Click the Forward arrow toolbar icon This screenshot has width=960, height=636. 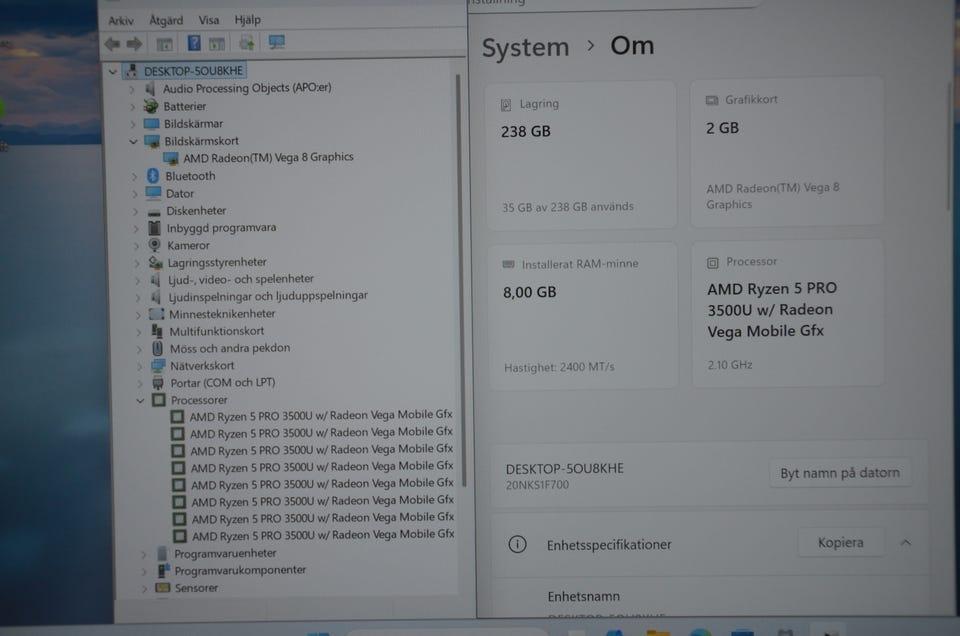point(134,44)
